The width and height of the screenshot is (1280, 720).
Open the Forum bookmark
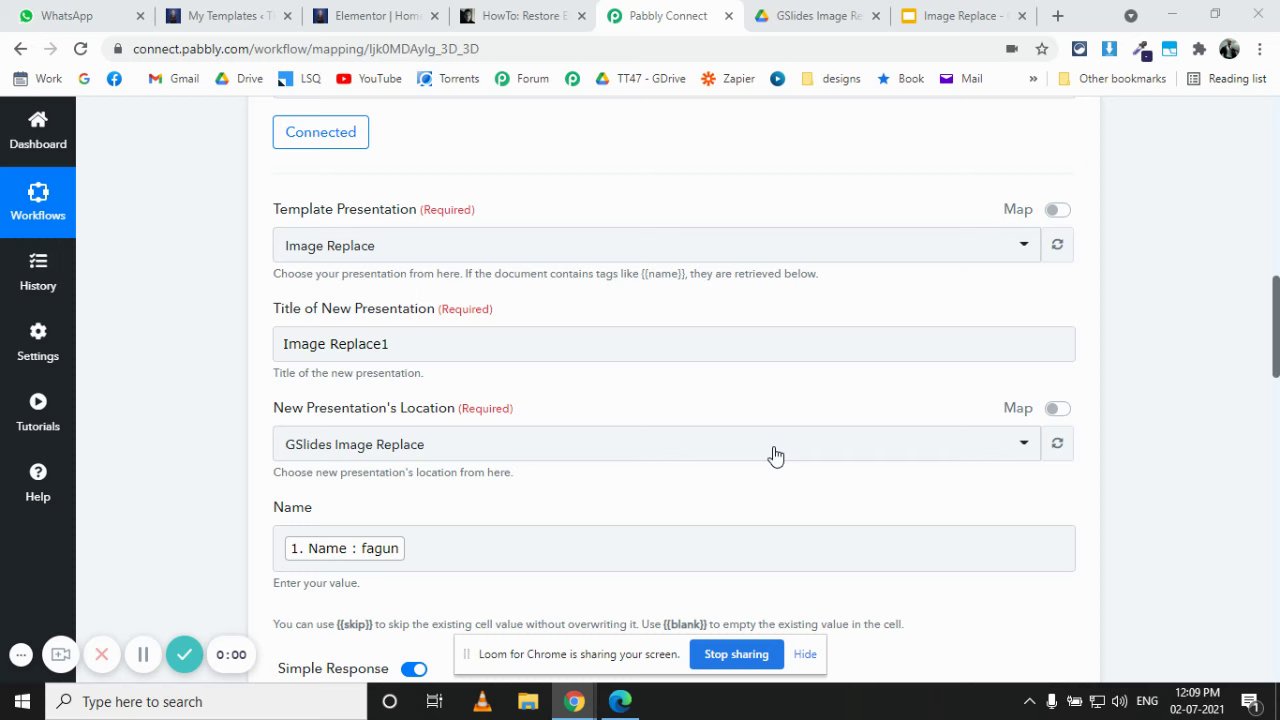coord(521,79)
